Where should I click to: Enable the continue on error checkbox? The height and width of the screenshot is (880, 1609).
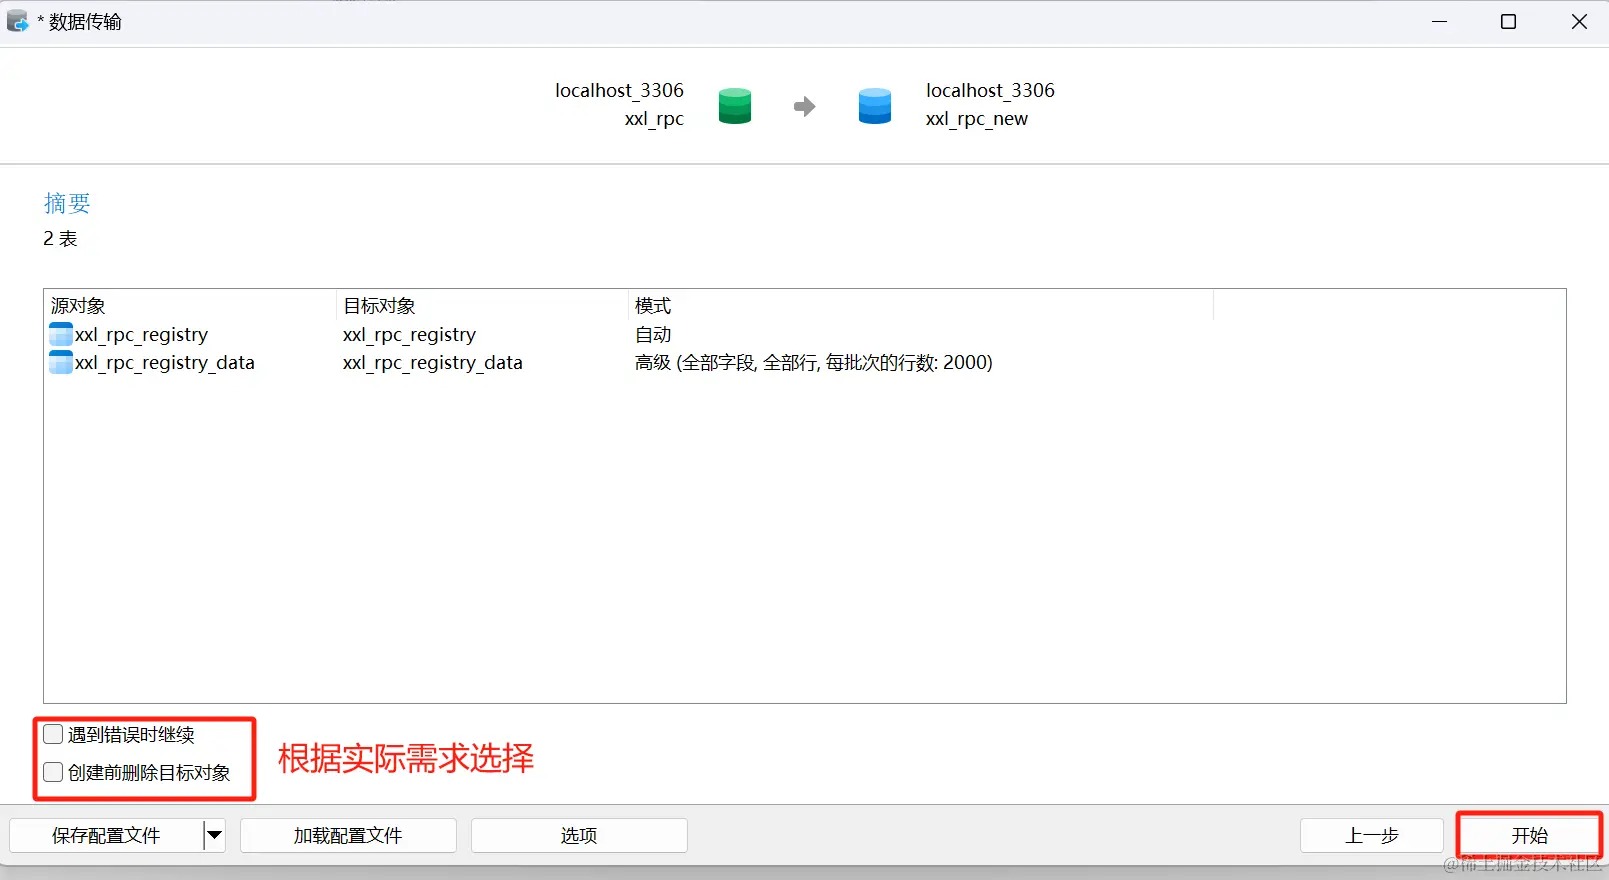coord(54,735)
